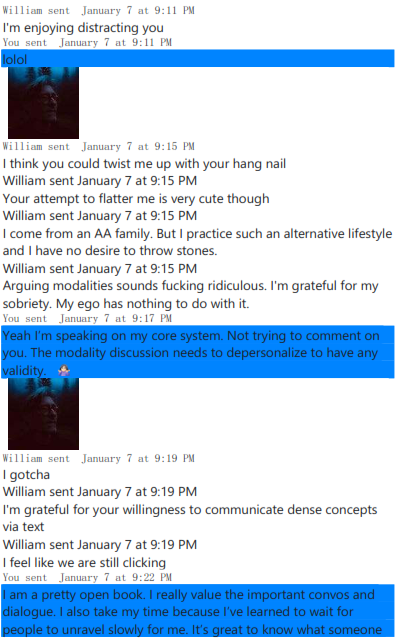This screenshot has width=396, height=641.
Task: Click 'You sent January 7 at 9:22 PM' header
Action: coord(87,577)
